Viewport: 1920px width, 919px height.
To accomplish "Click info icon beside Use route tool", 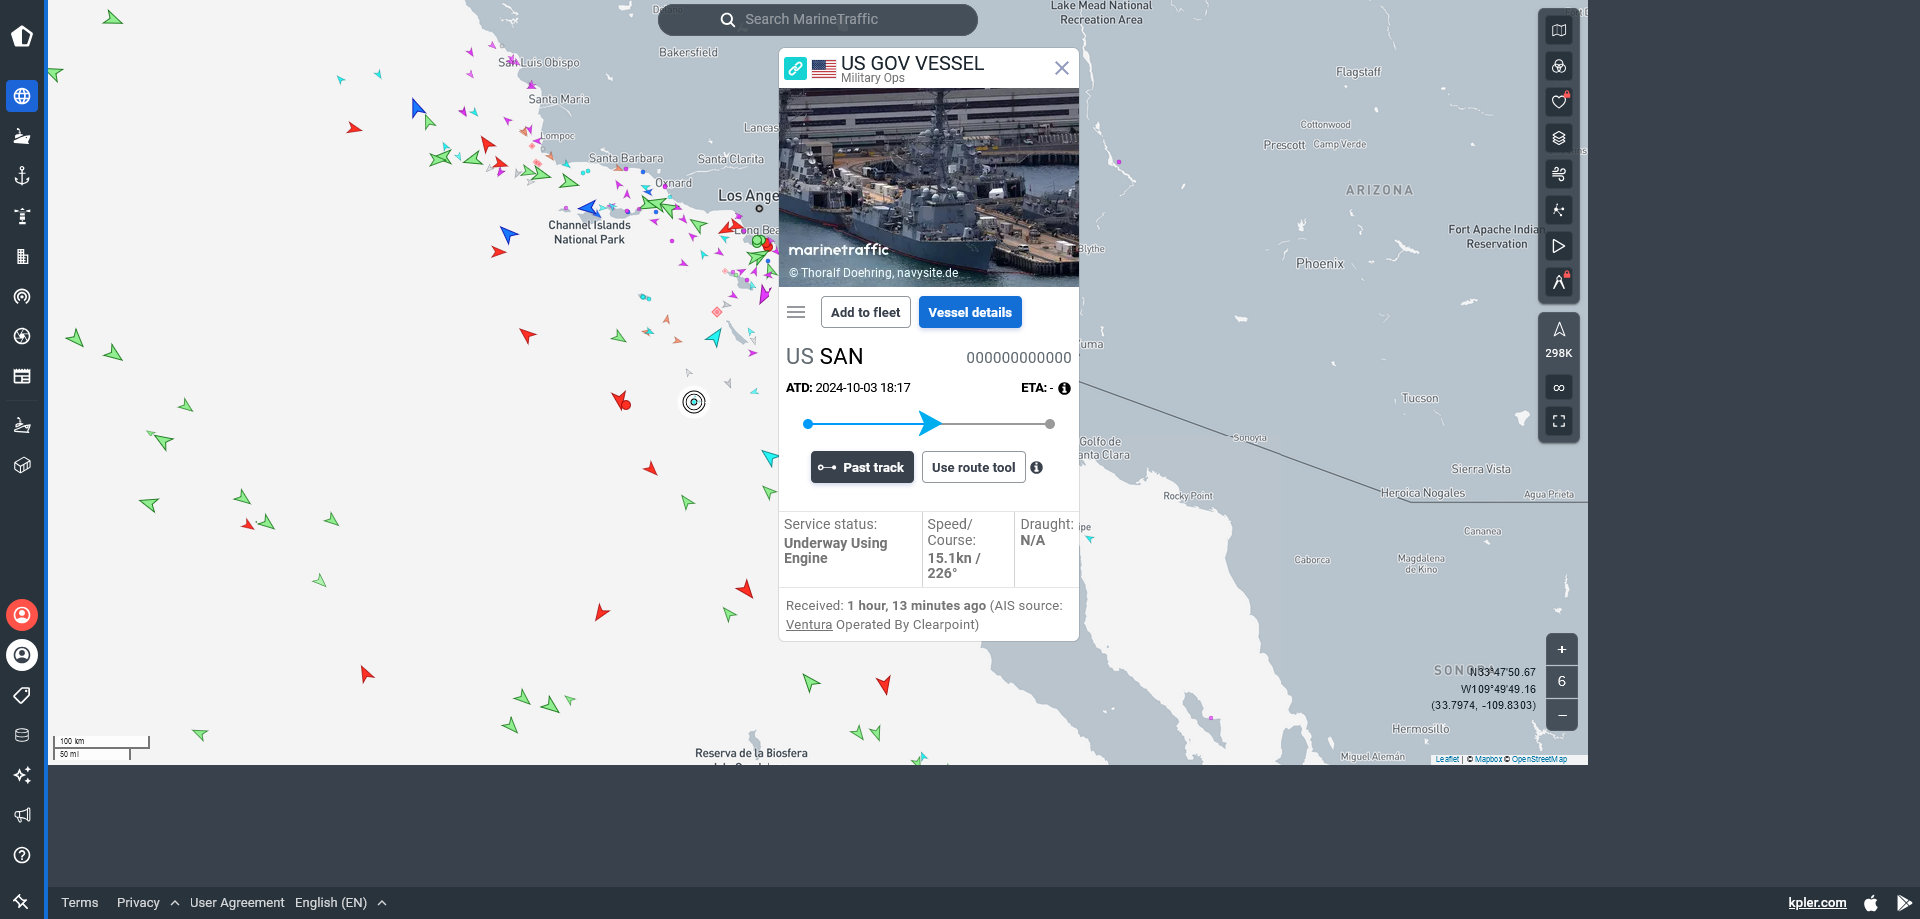I will 1037,467.
